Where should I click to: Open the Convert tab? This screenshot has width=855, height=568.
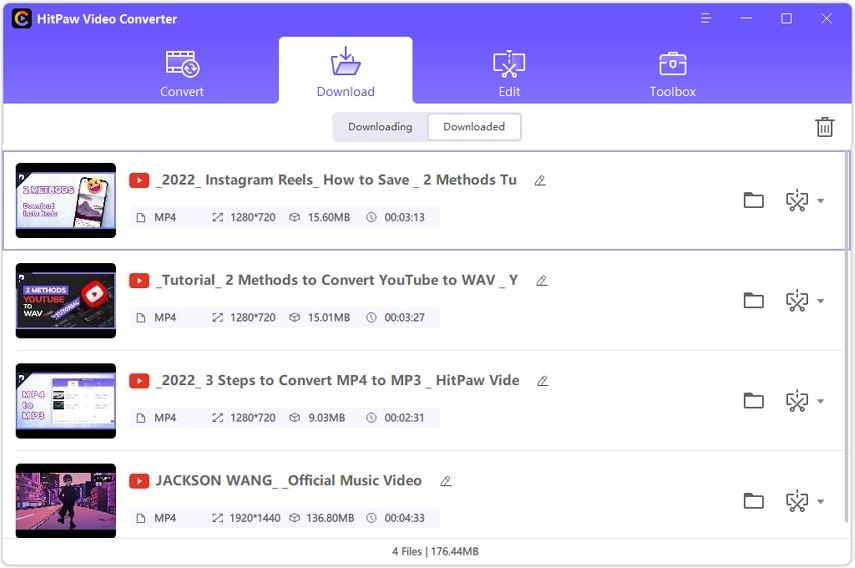coord(182,74)
